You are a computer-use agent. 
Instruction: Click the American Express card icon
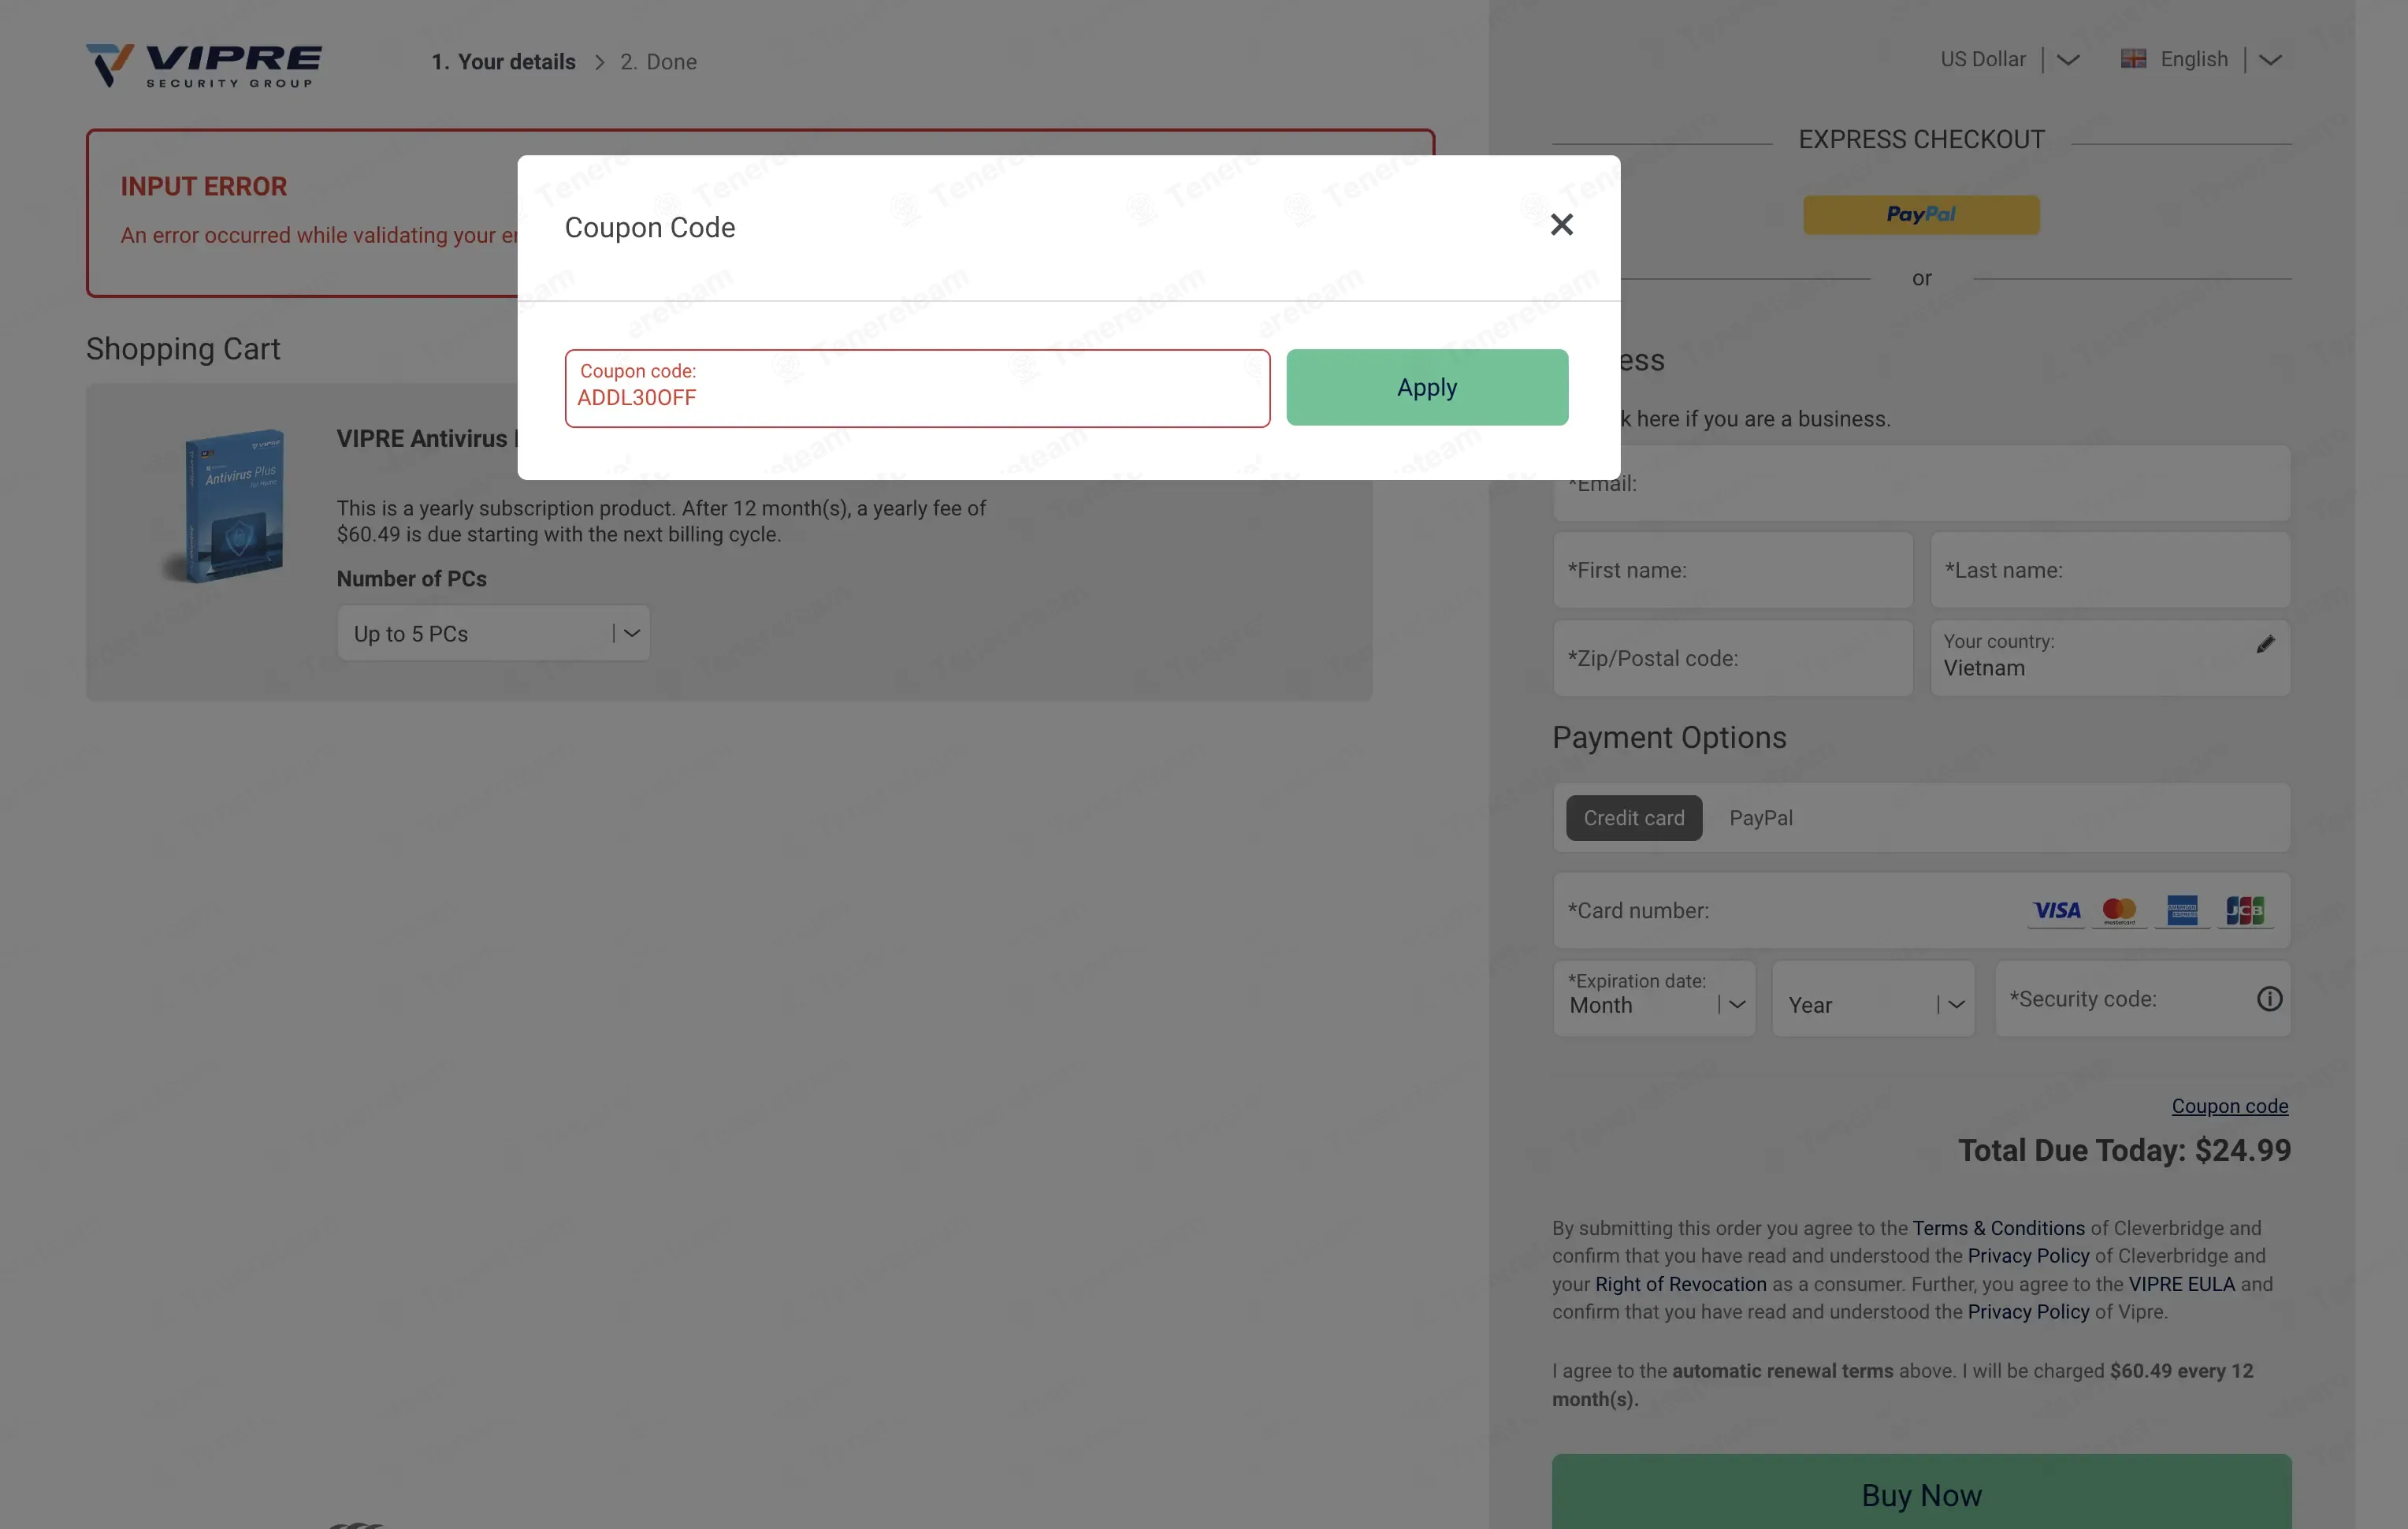[x=2181, y=911]
